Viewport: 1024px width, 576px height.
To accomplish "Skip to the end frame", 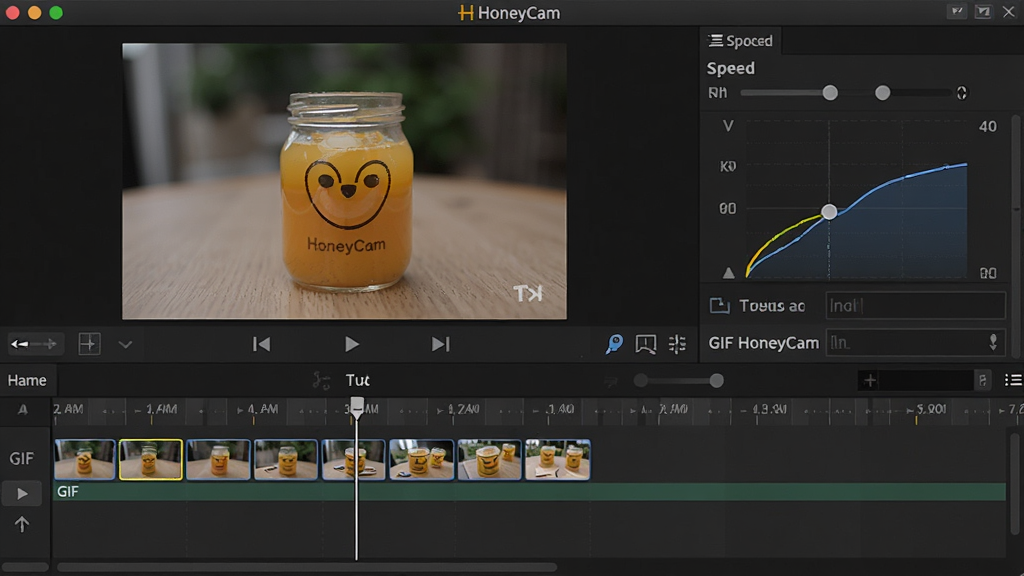I will coord(441,344).
